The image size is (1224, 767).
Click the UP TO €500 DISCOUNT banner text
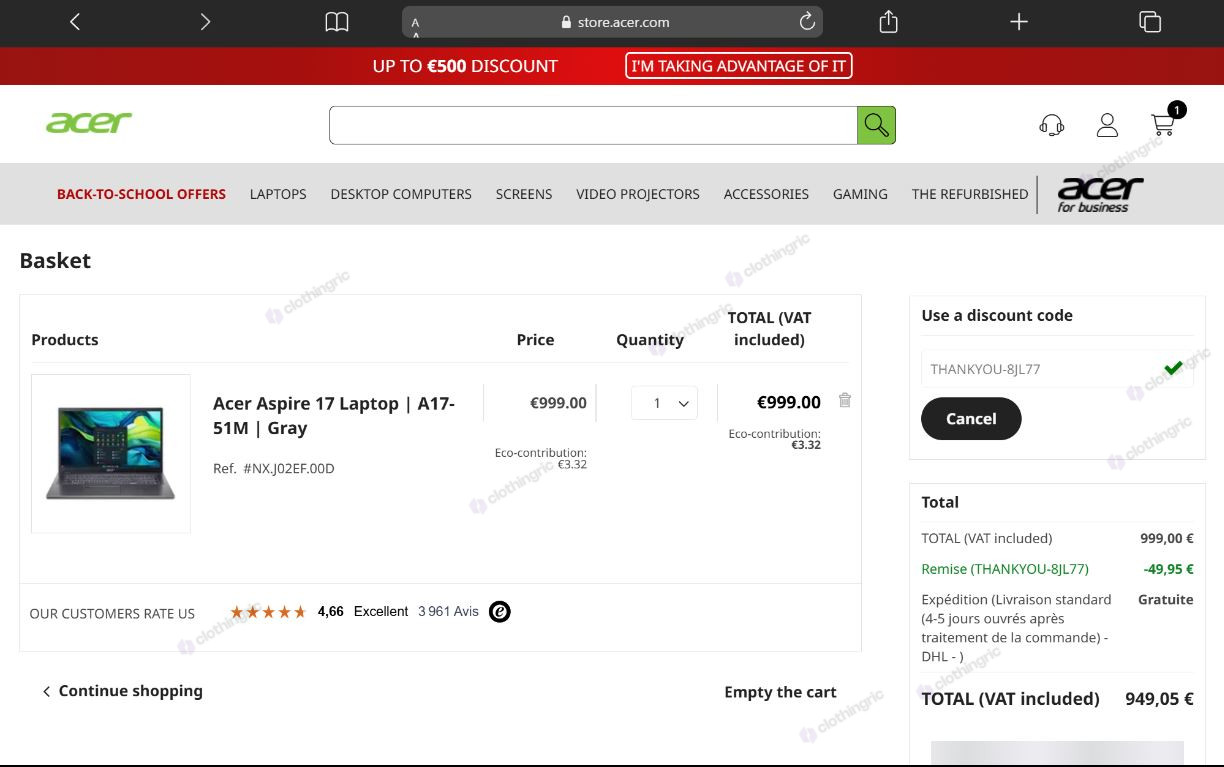(x=465, y=66)
